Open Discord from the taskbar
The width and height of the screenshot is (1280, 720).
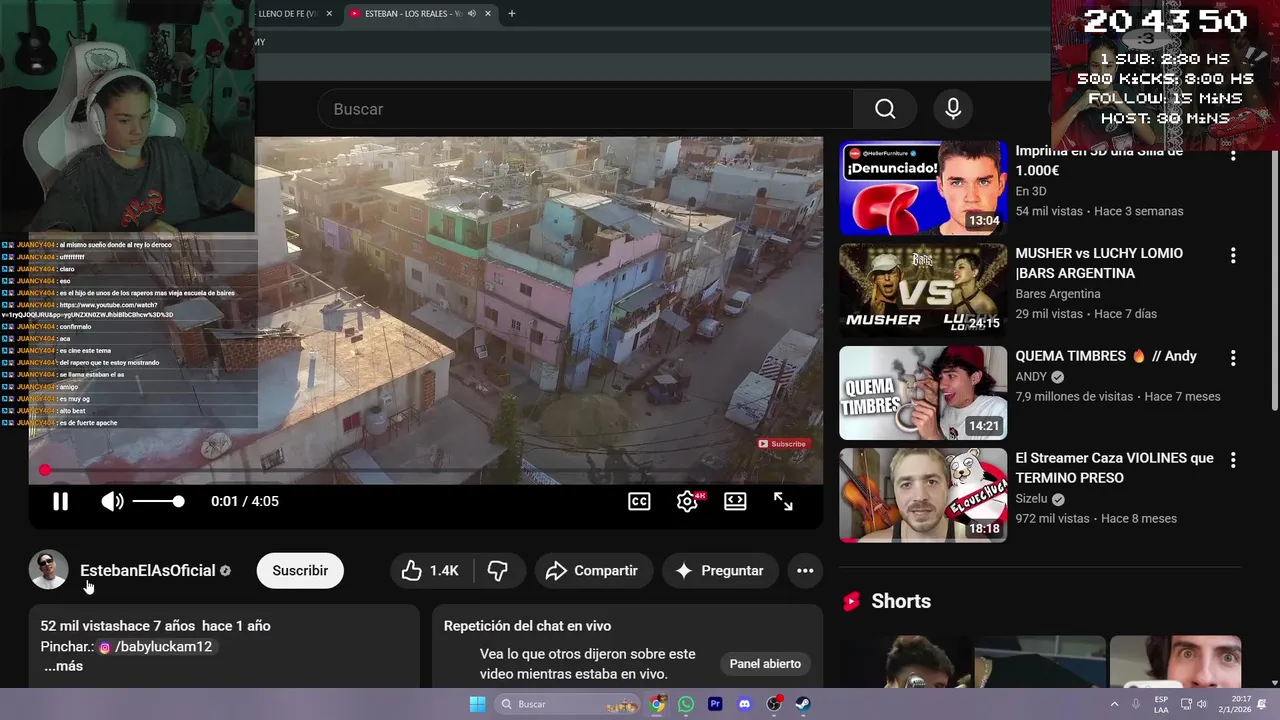click(x=744, y=704)
